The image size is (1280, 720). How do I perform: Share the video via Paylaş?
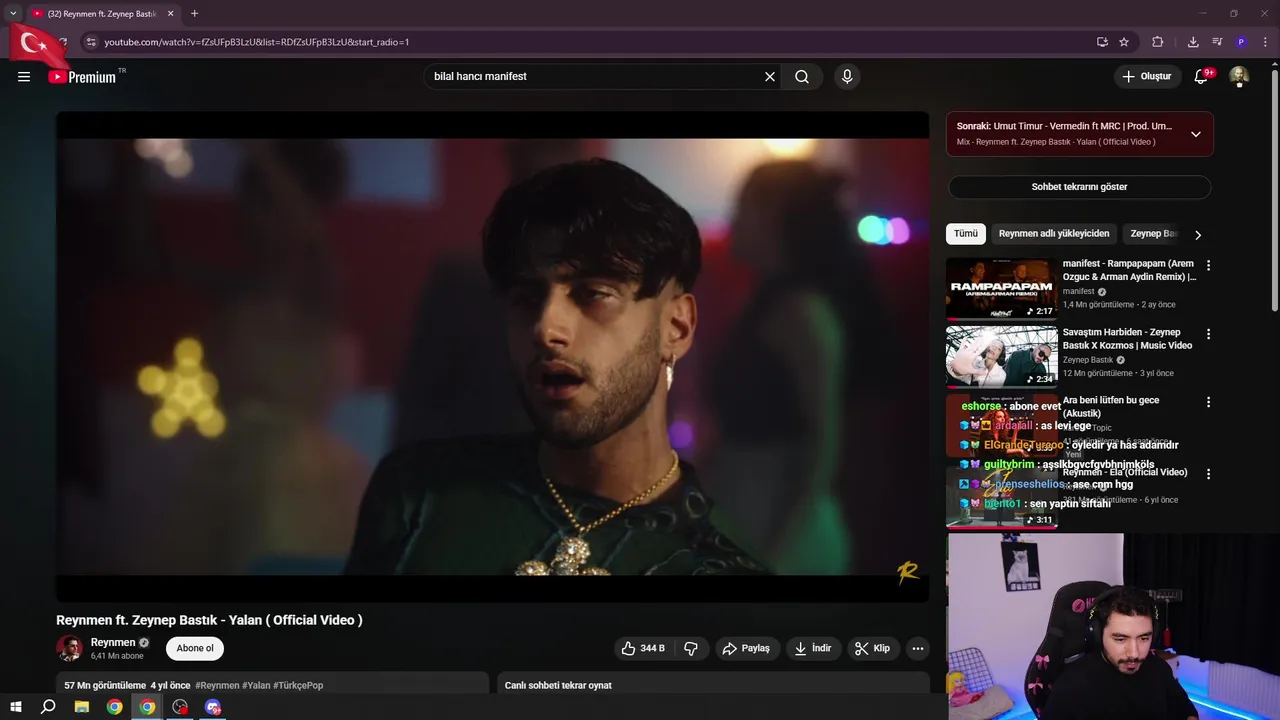tap(746, 648)
